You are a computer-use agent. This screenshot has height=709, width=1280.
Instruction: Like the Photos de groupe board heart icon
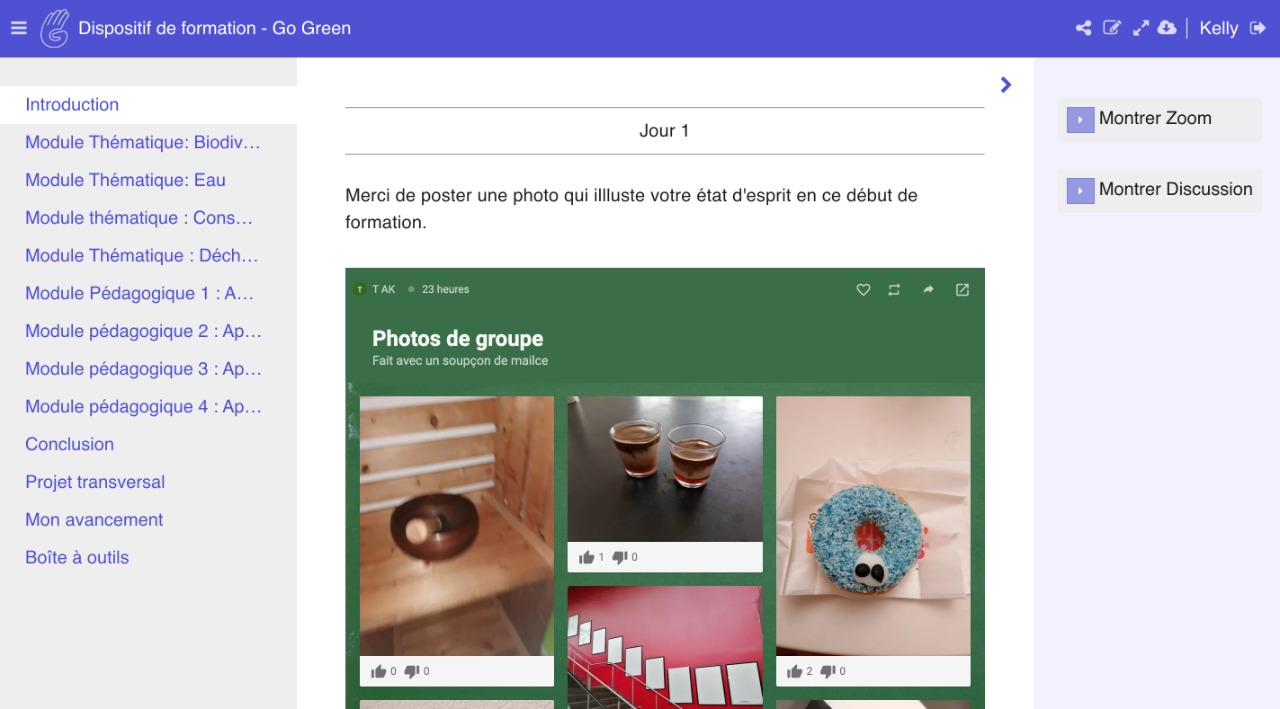[863, 290]
